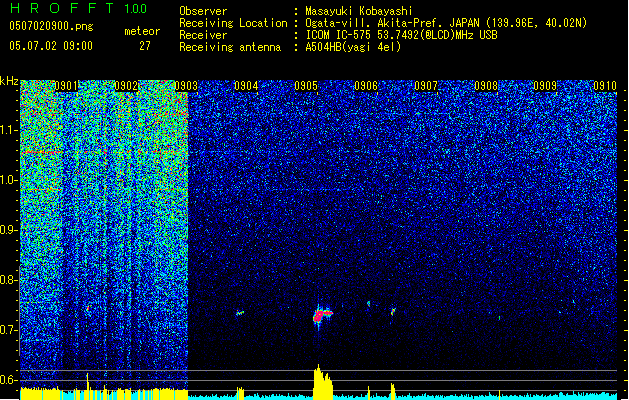Screen dimensions: 629x400
Task: Click the 0902 time marker
Action: 126,86
